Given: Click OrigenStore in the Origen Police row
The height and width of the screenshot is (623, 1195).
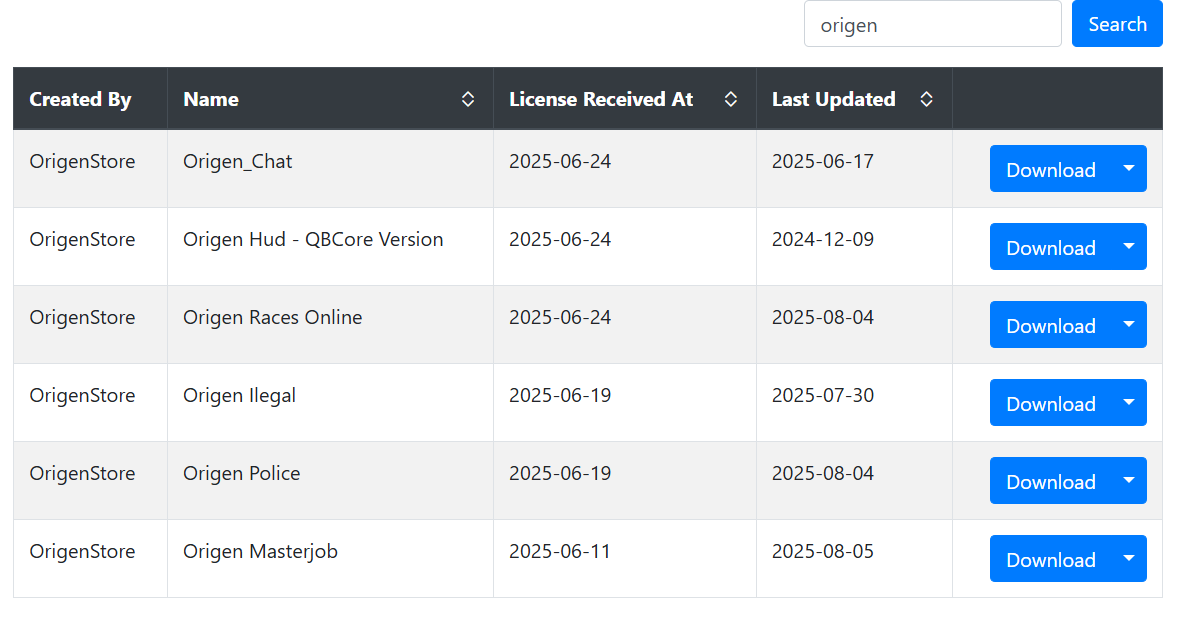Looking at the screenshot, I should (x=82, y=474).
